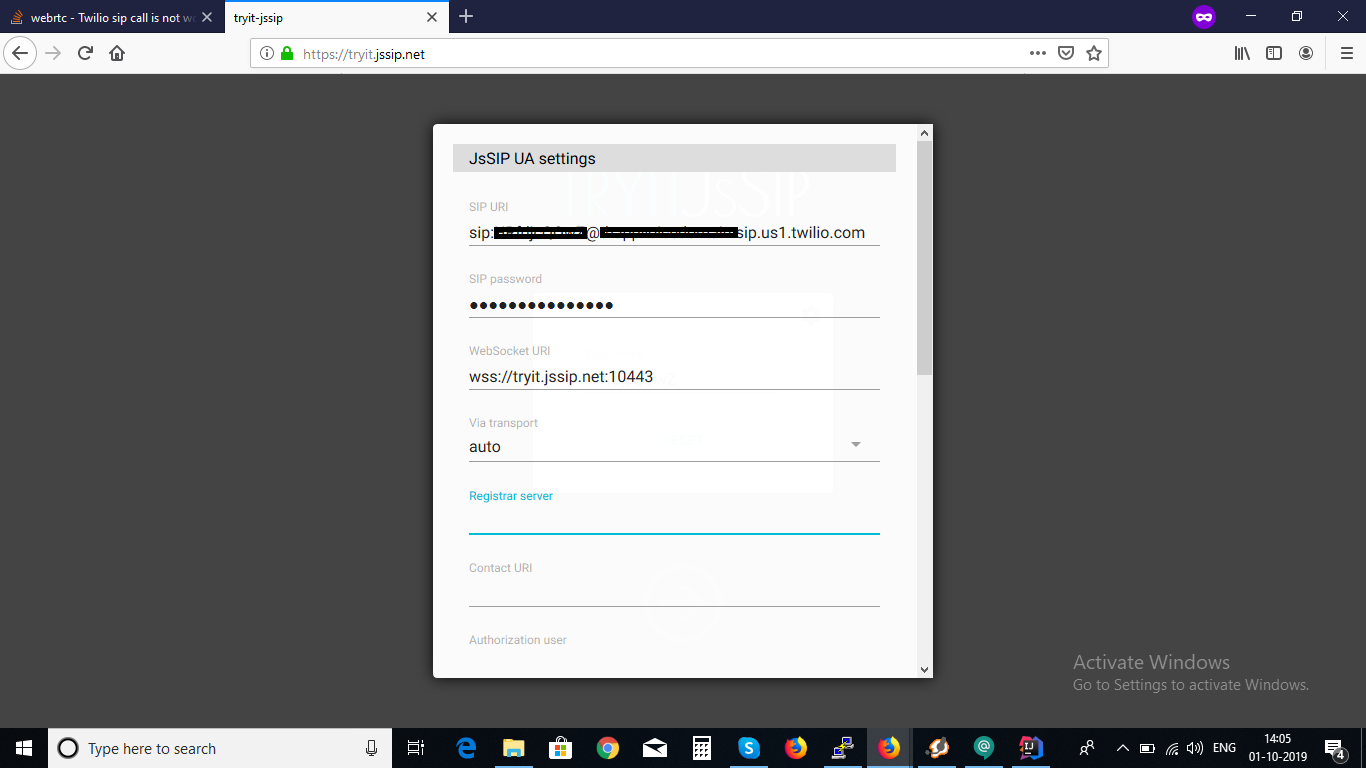
Task: Close the tryit-jssip tab
Action: point(432,17)
